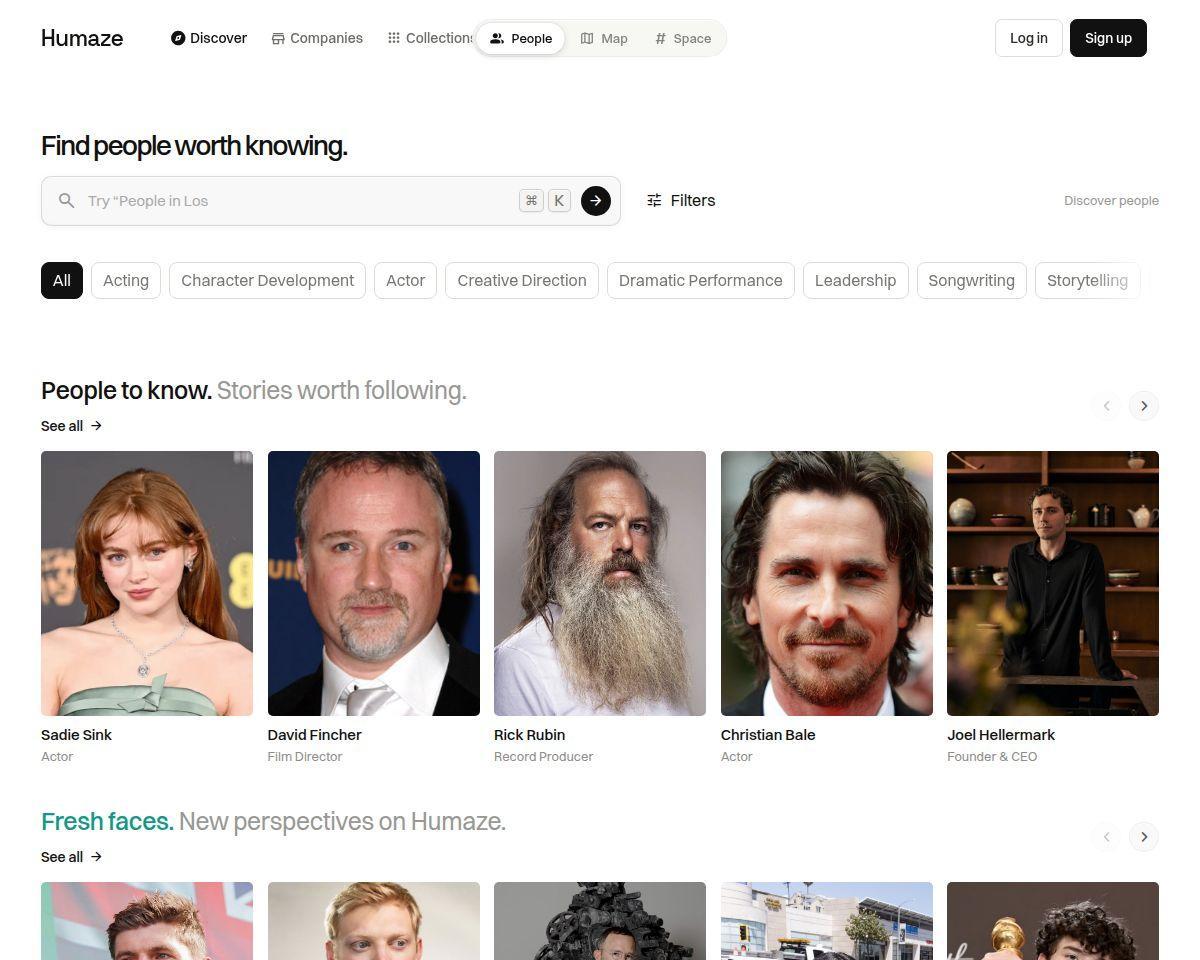This screenshot has width=1200, height=960.
Task: Submit search with the arrow button
Action: click(596, 201)
